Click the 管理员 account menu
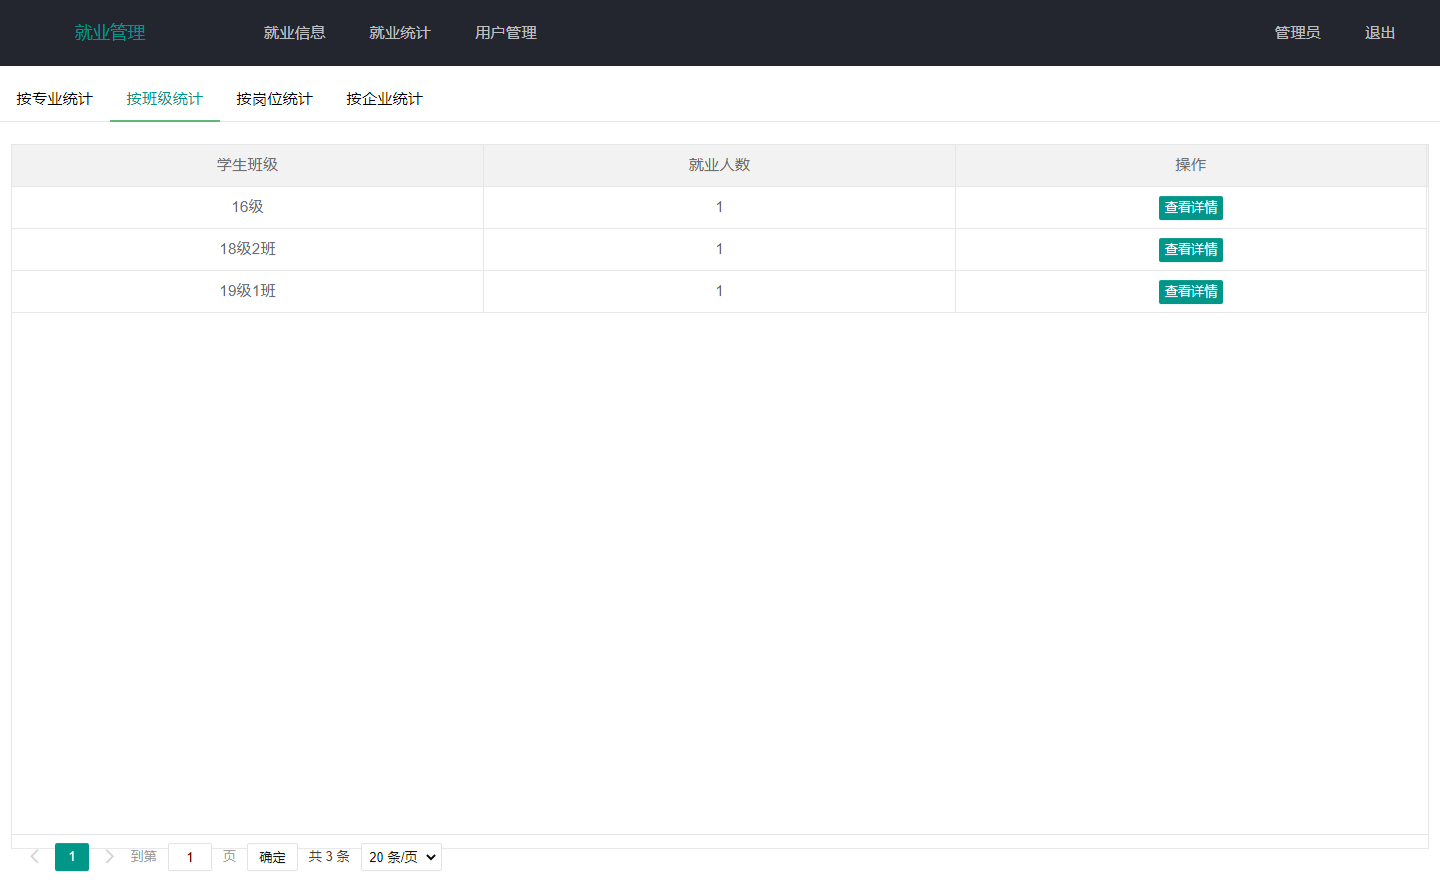The height and width of the screenshot is (882, 1440). click(x=1297, y=33)
